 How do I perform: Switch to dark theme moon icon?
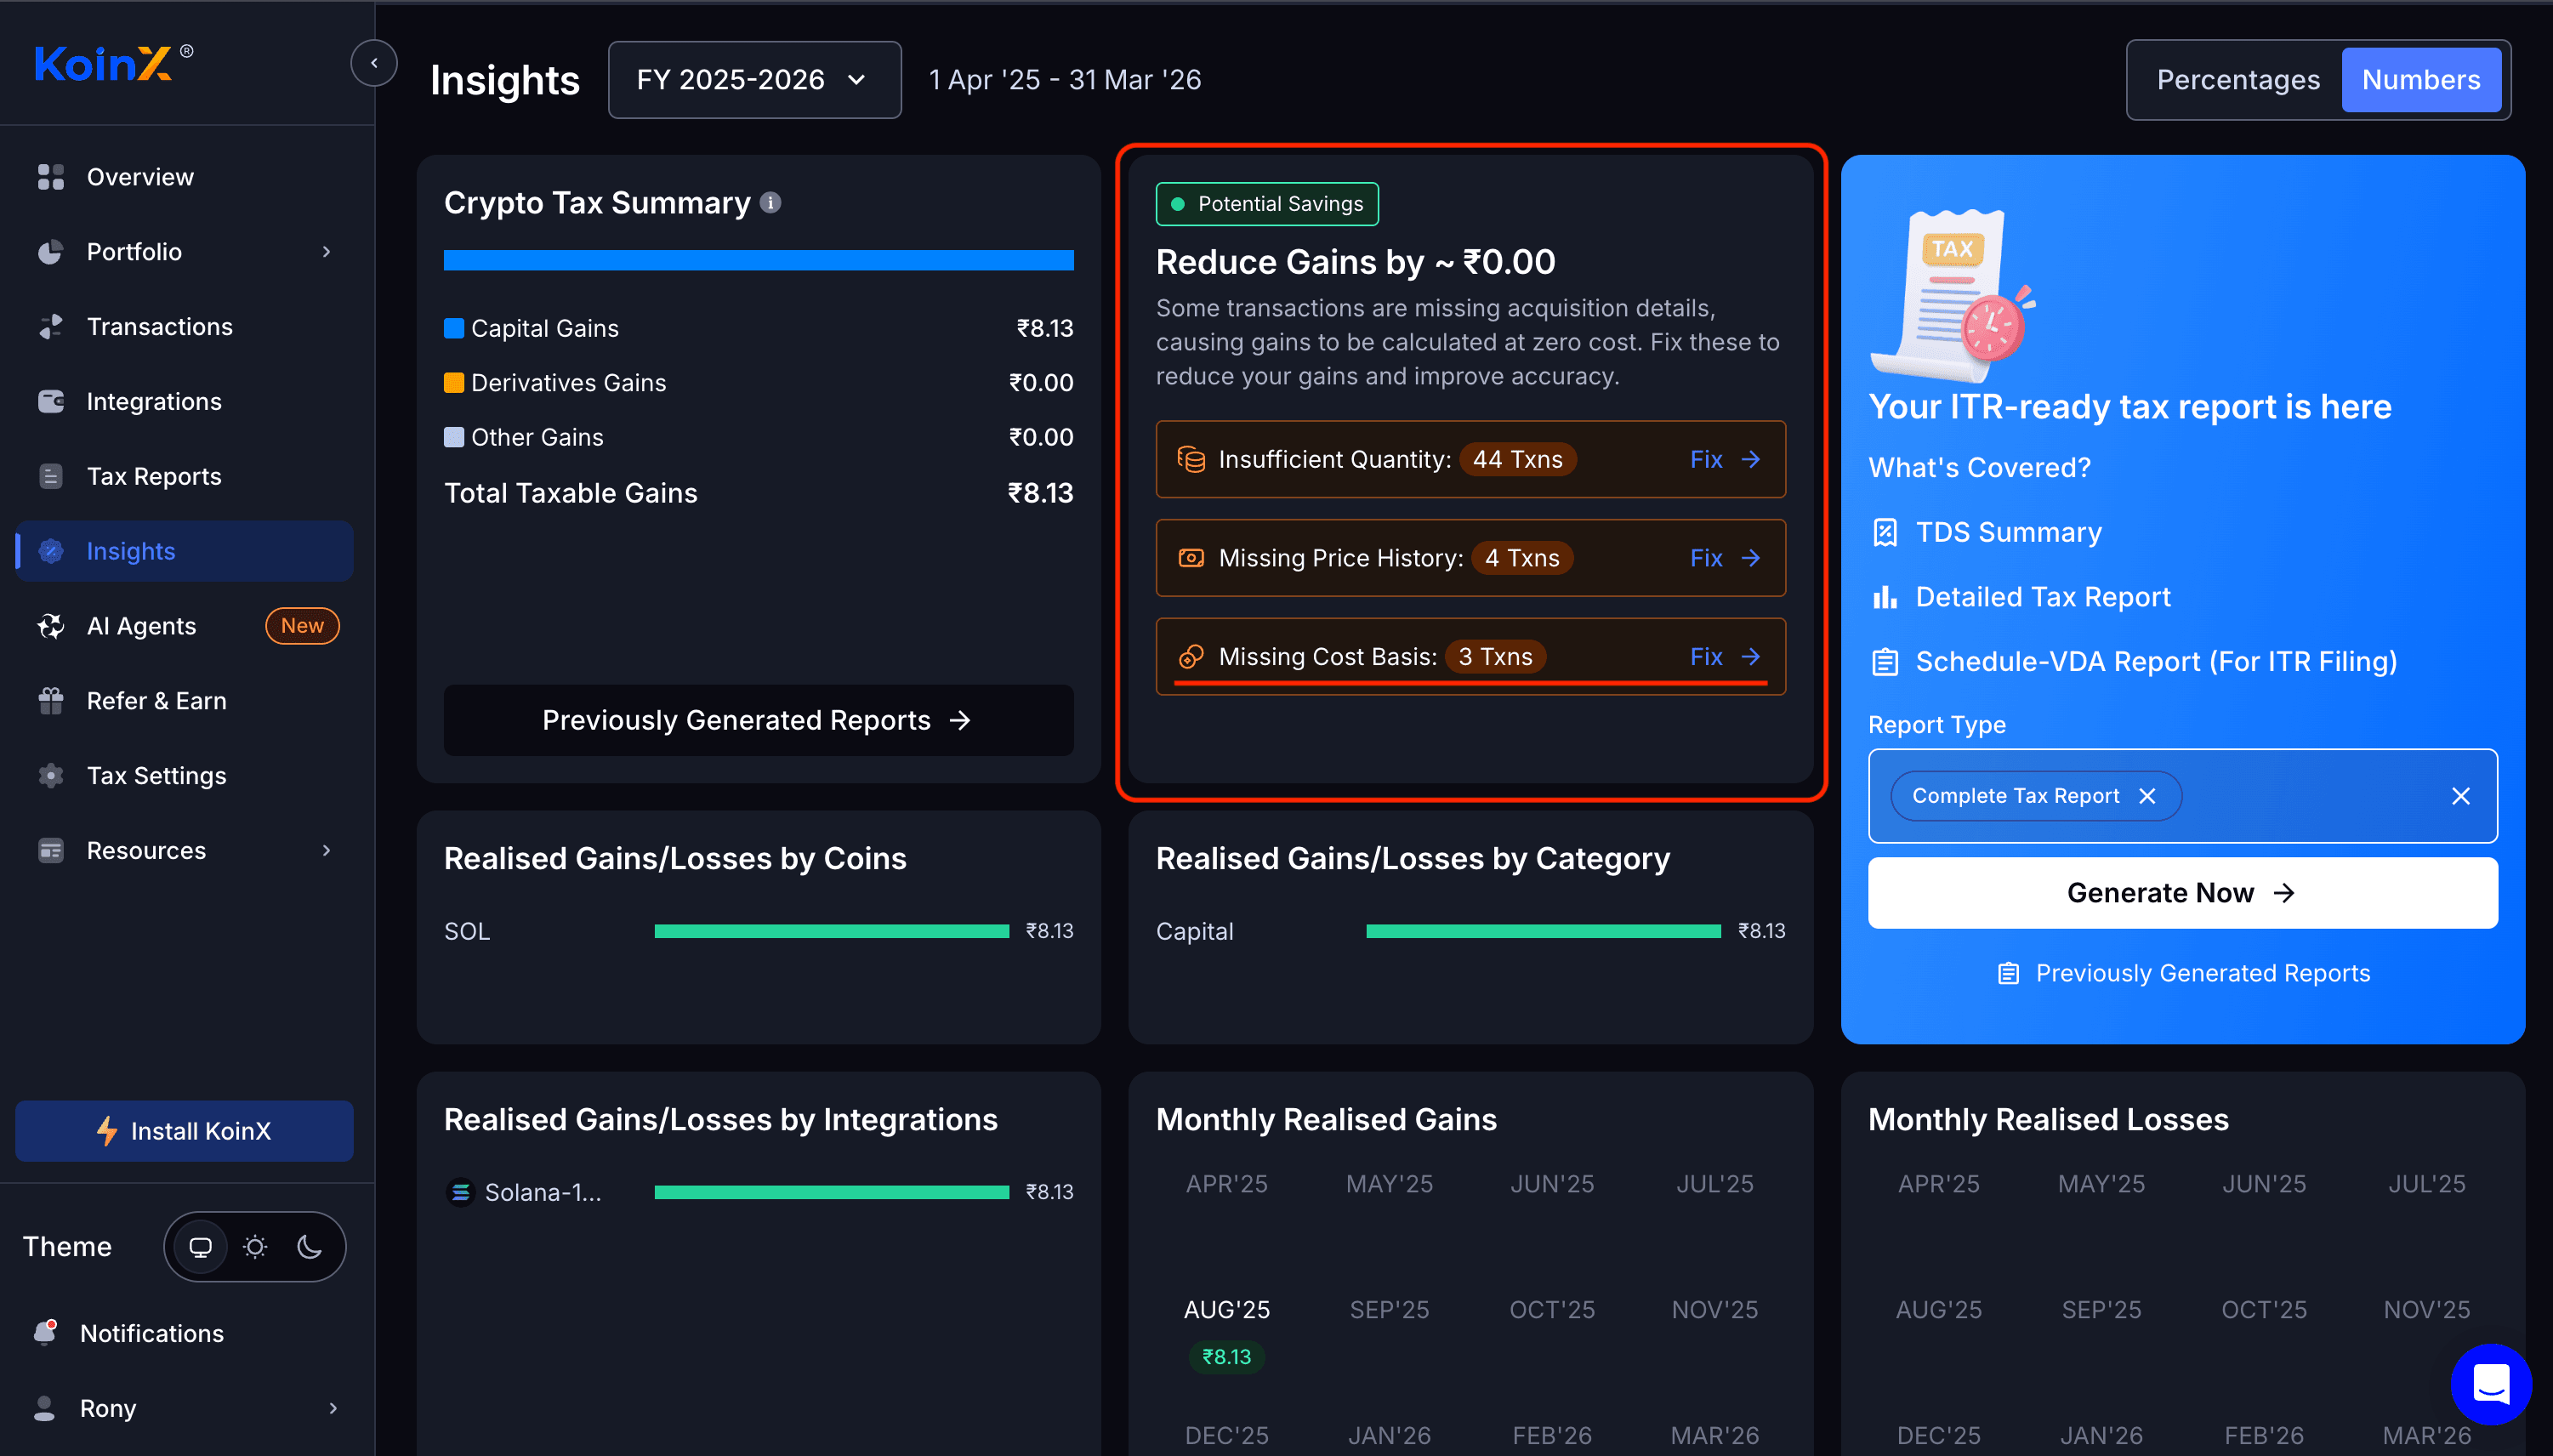pyautogui.click(x=310, y=1247)
